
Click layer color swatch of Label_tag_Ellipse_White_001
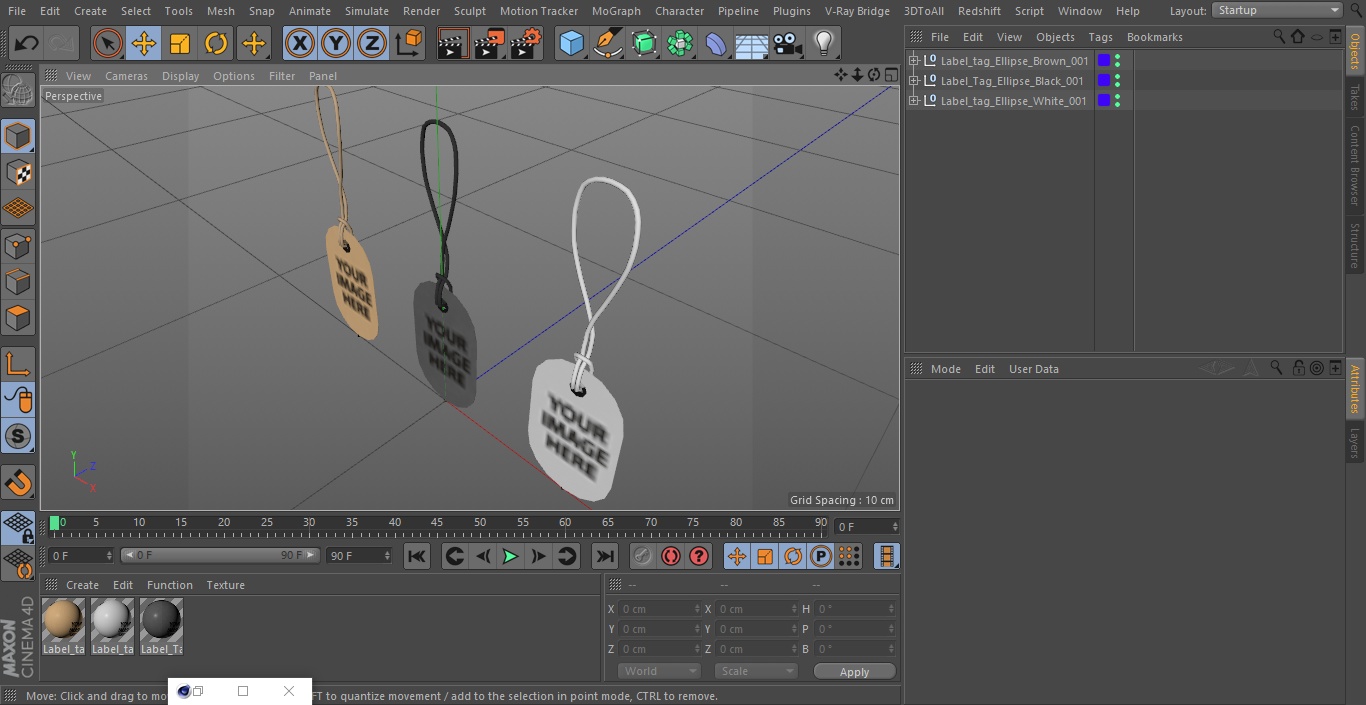pos(1104,101)
